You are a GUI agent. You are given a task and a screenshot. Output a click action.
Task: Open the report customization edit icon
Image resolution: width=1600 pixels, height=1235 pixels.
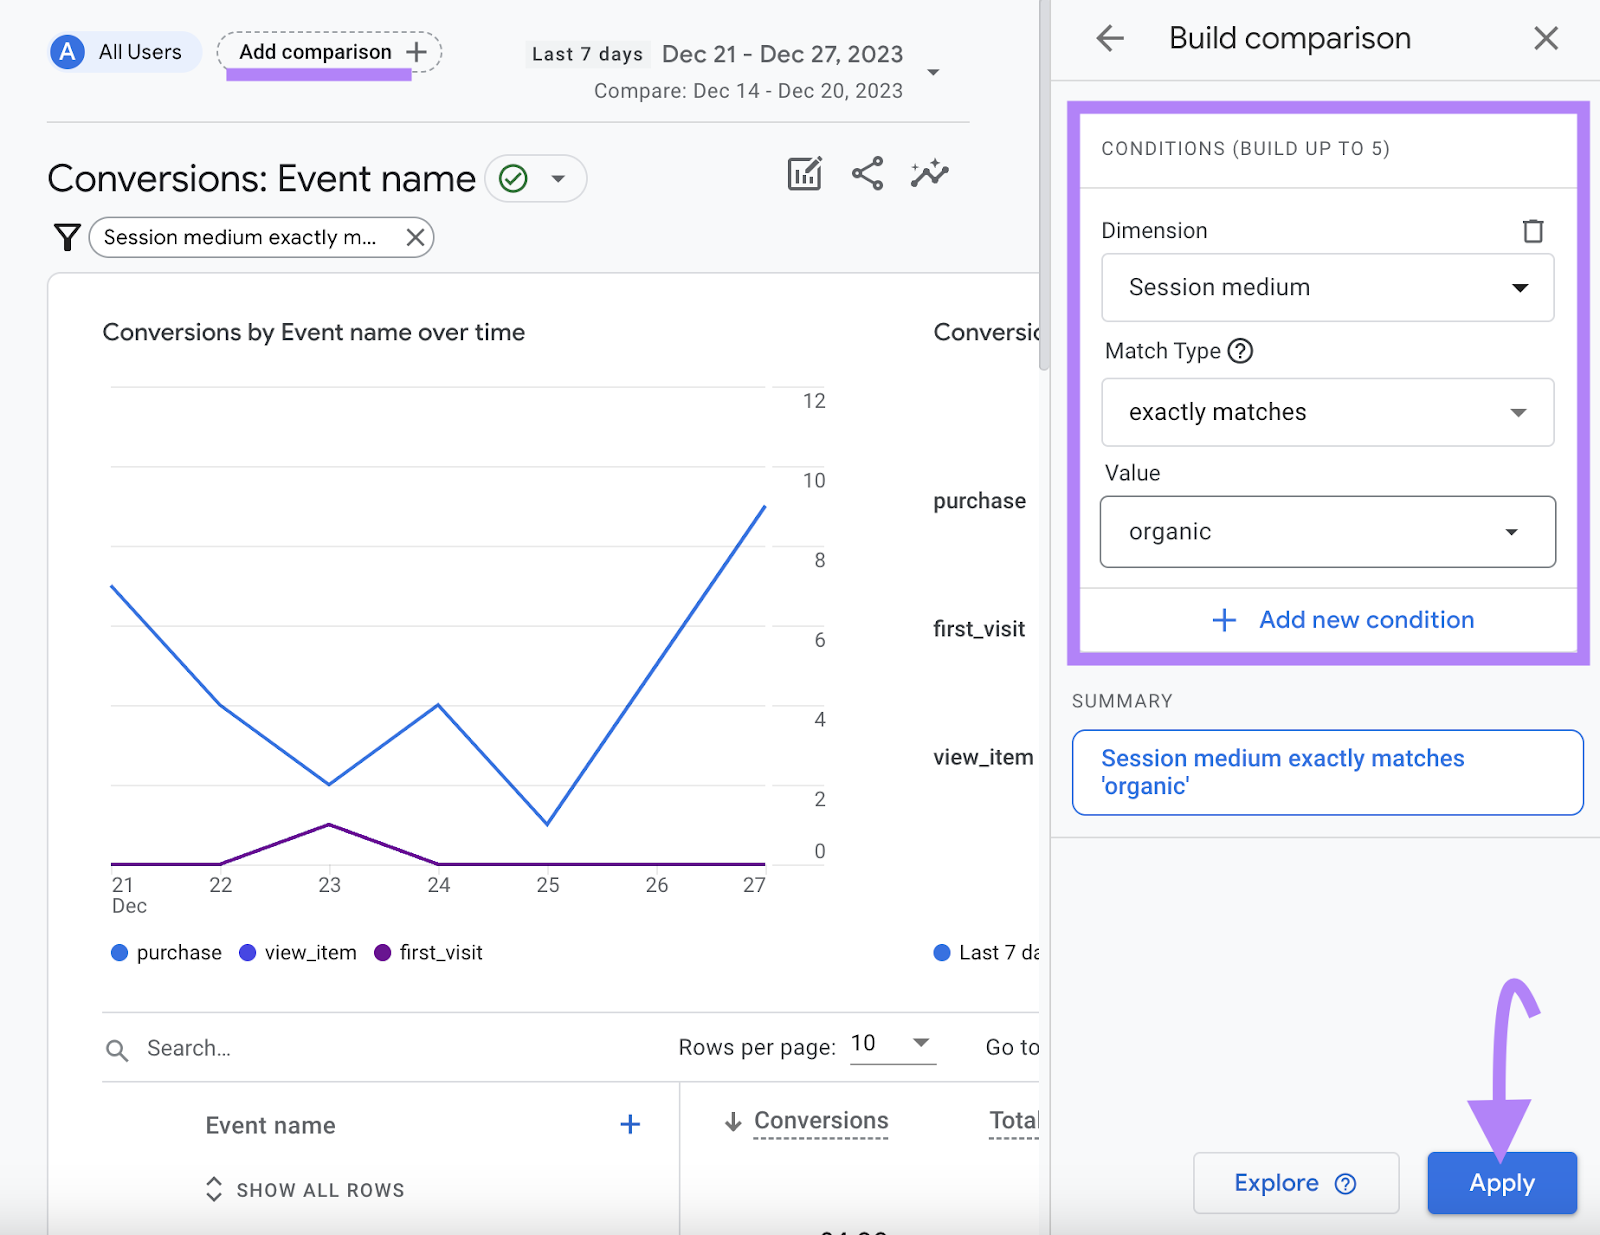[x=803, y=173]
